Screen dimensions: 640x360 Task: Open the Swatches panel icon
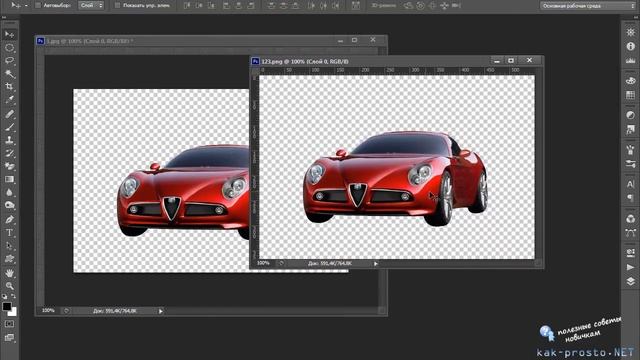coord(630,95)
